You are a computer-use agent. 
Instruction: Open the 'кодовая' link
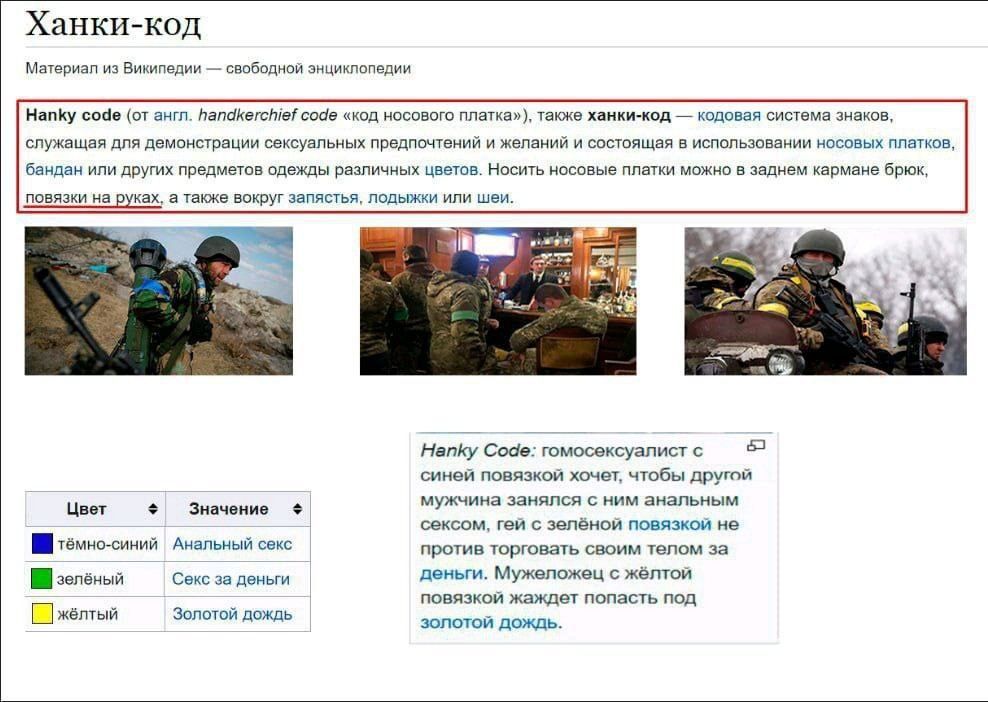(729, 115)
